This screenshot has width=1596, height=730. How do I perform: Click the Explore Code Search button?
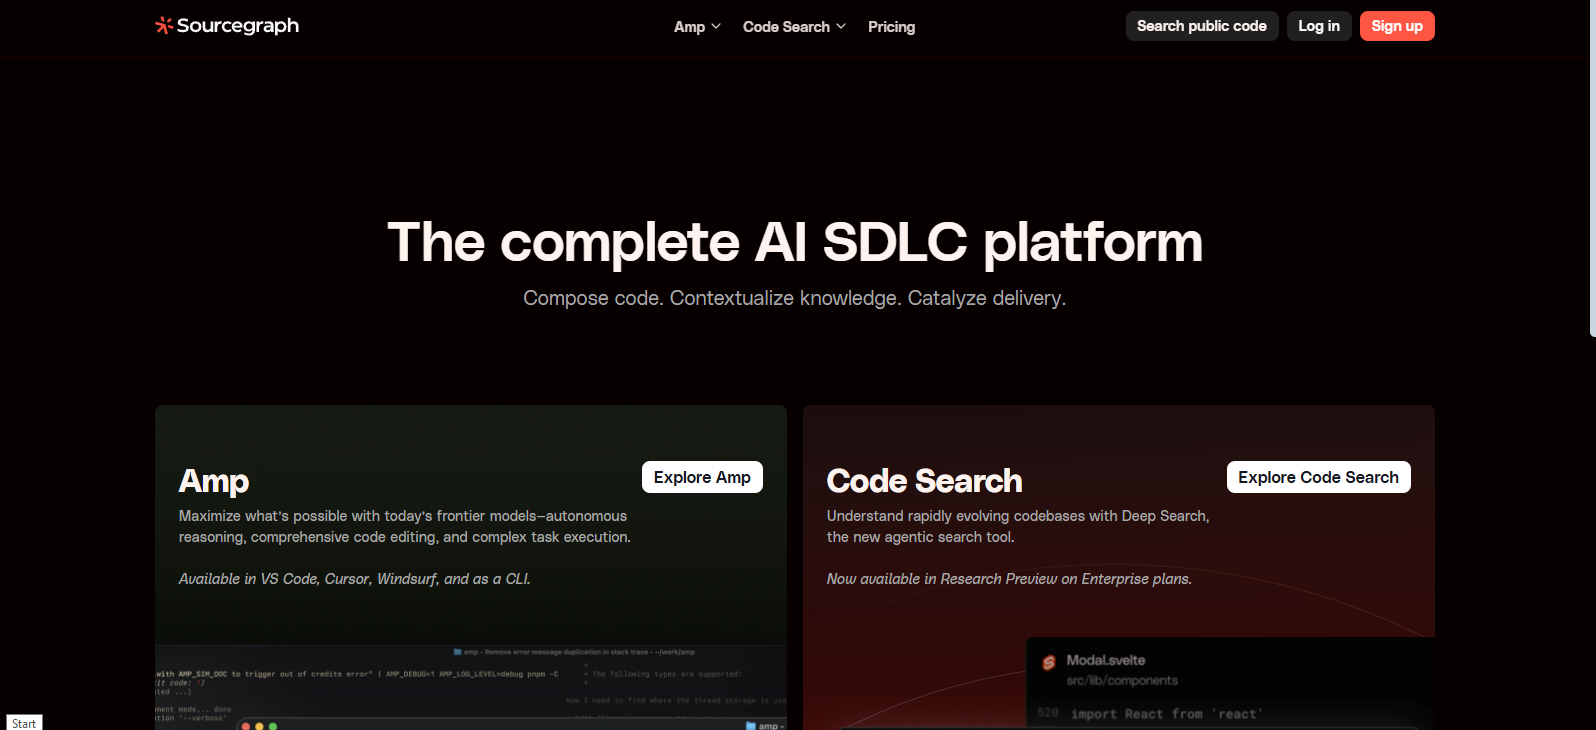coord(1318,477)
